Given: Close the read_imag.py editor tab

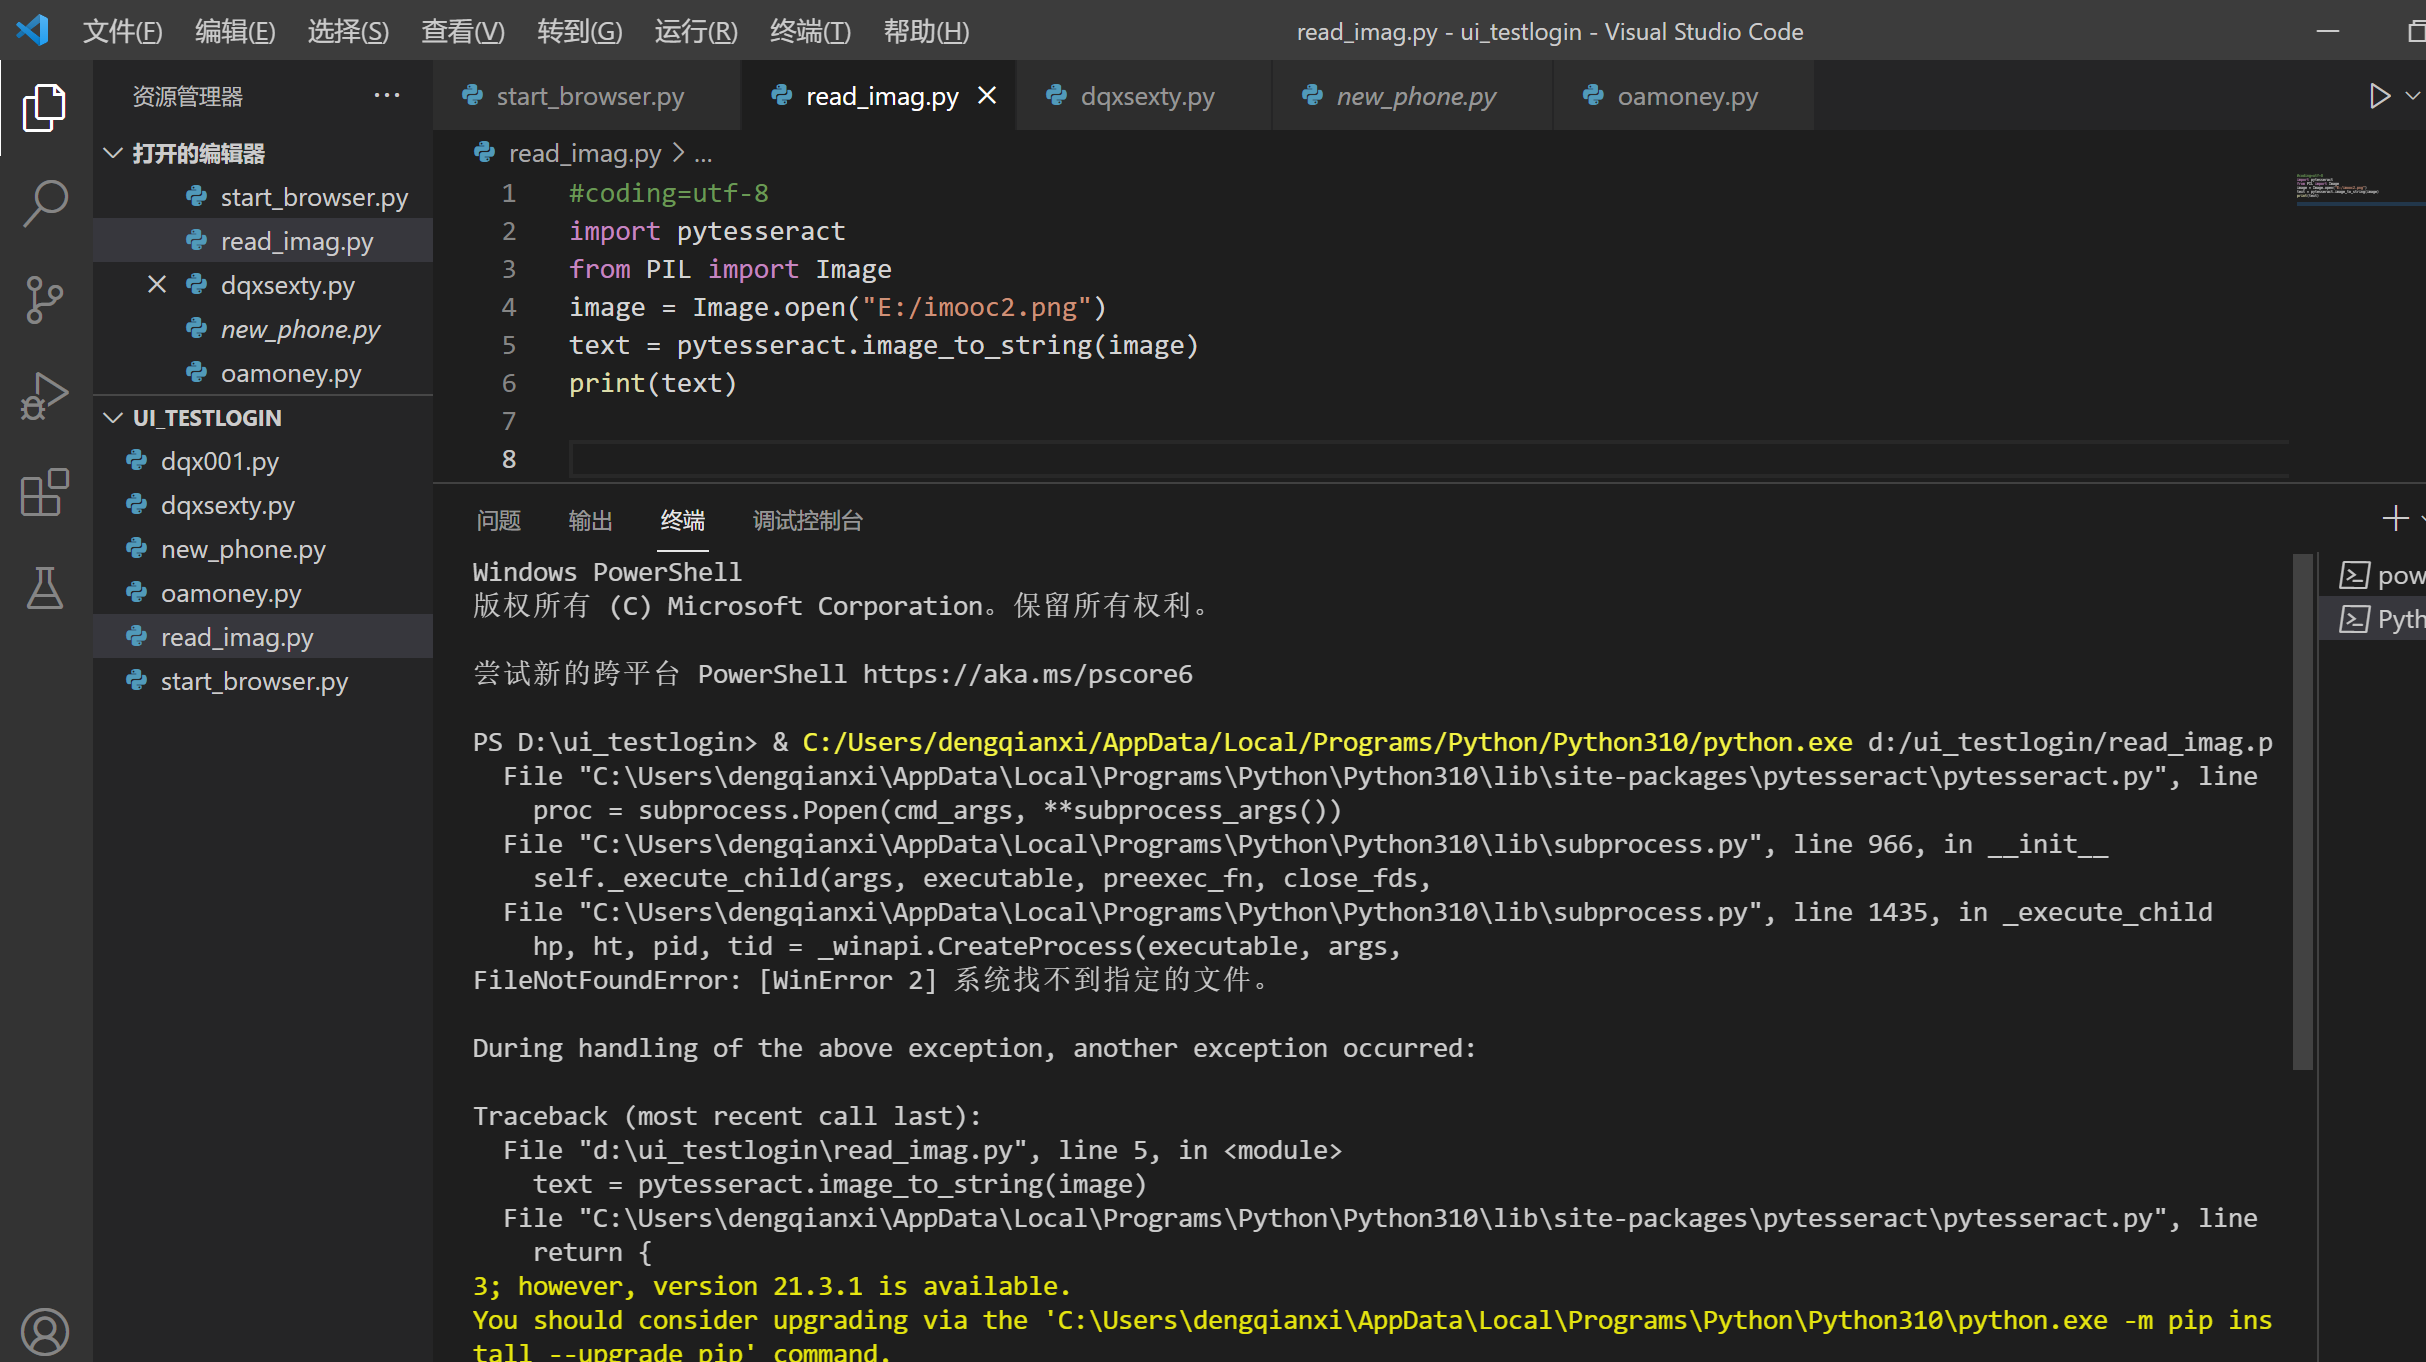Looking at the screenshot, I should [987, 96].
